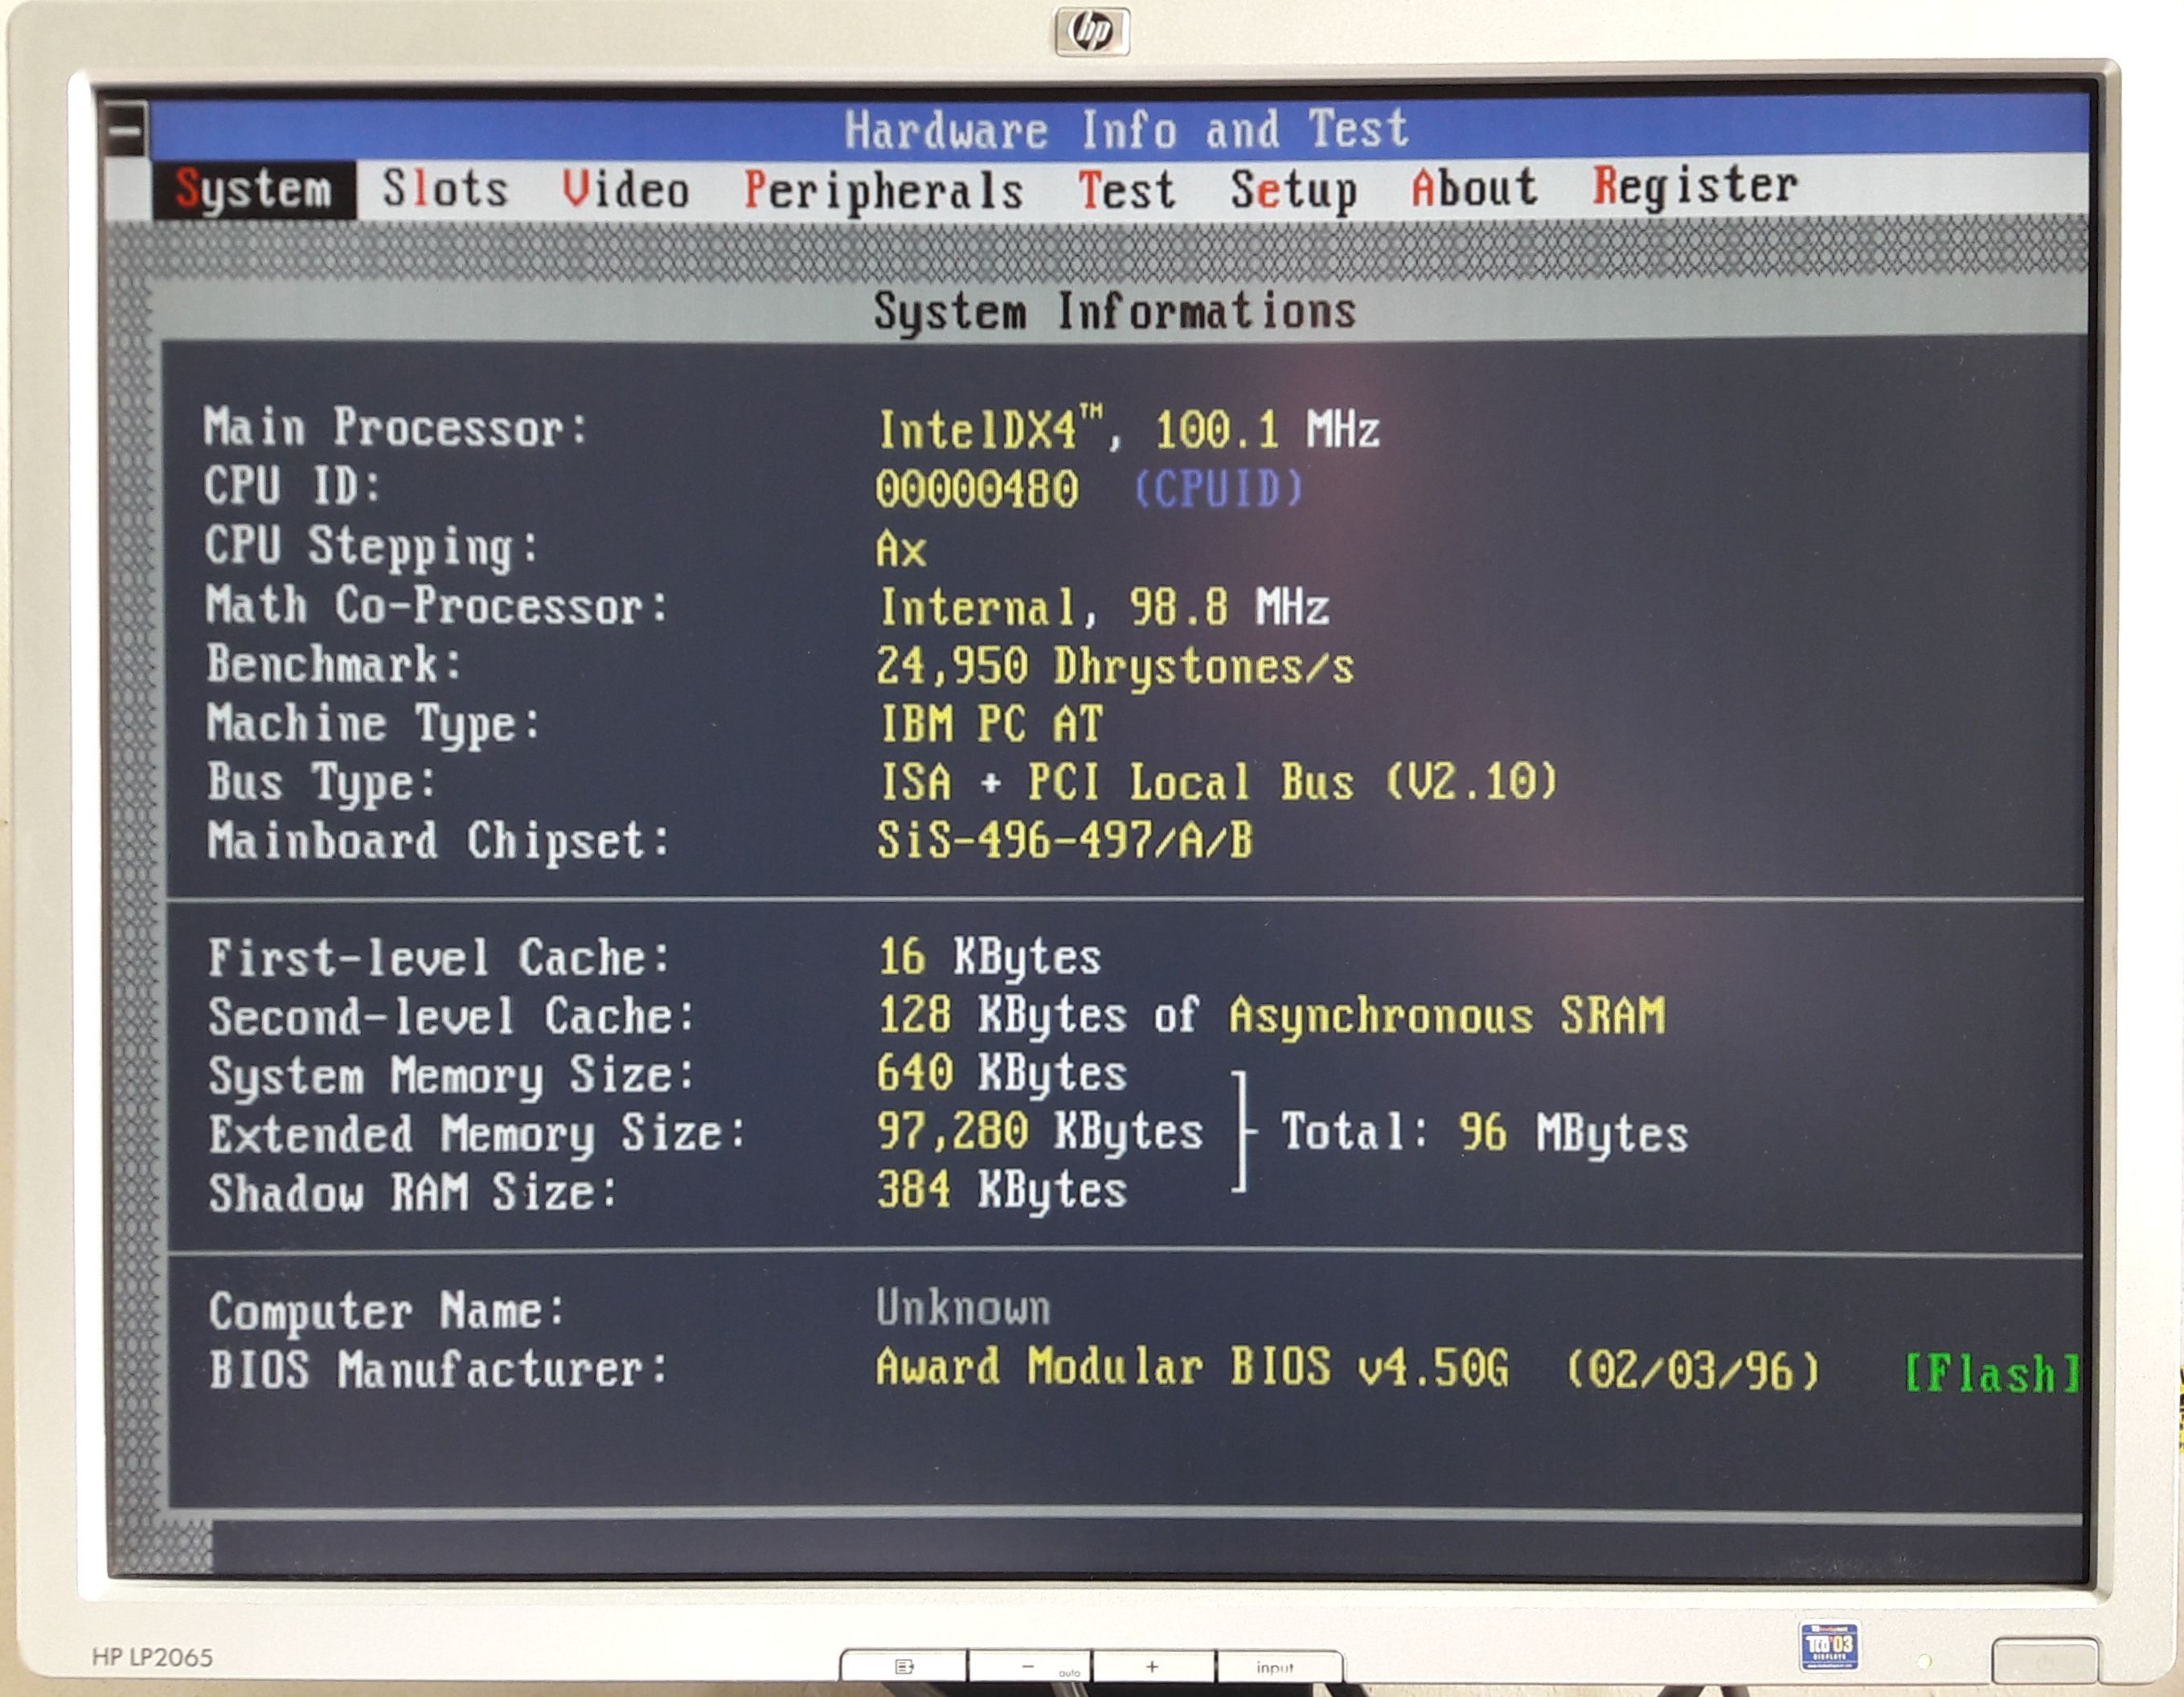
Task: Open the About menu
Action: 1474,187
